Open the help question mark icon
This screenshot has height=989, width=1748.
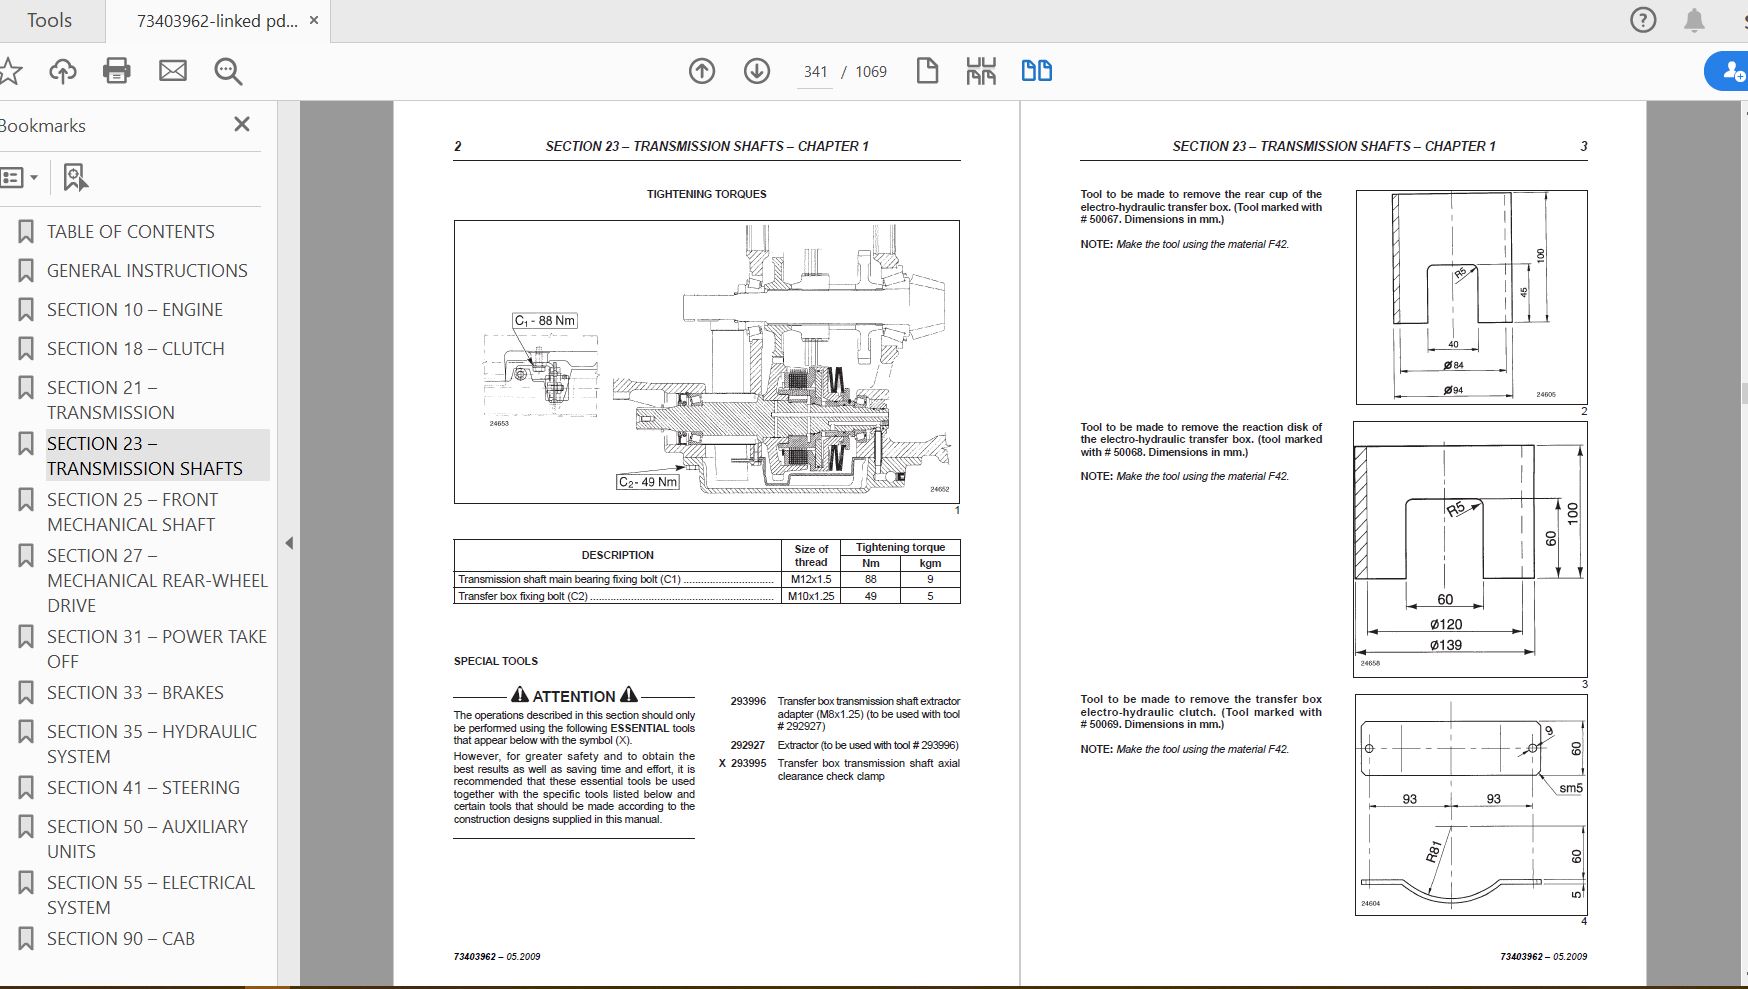point(1643,20)
